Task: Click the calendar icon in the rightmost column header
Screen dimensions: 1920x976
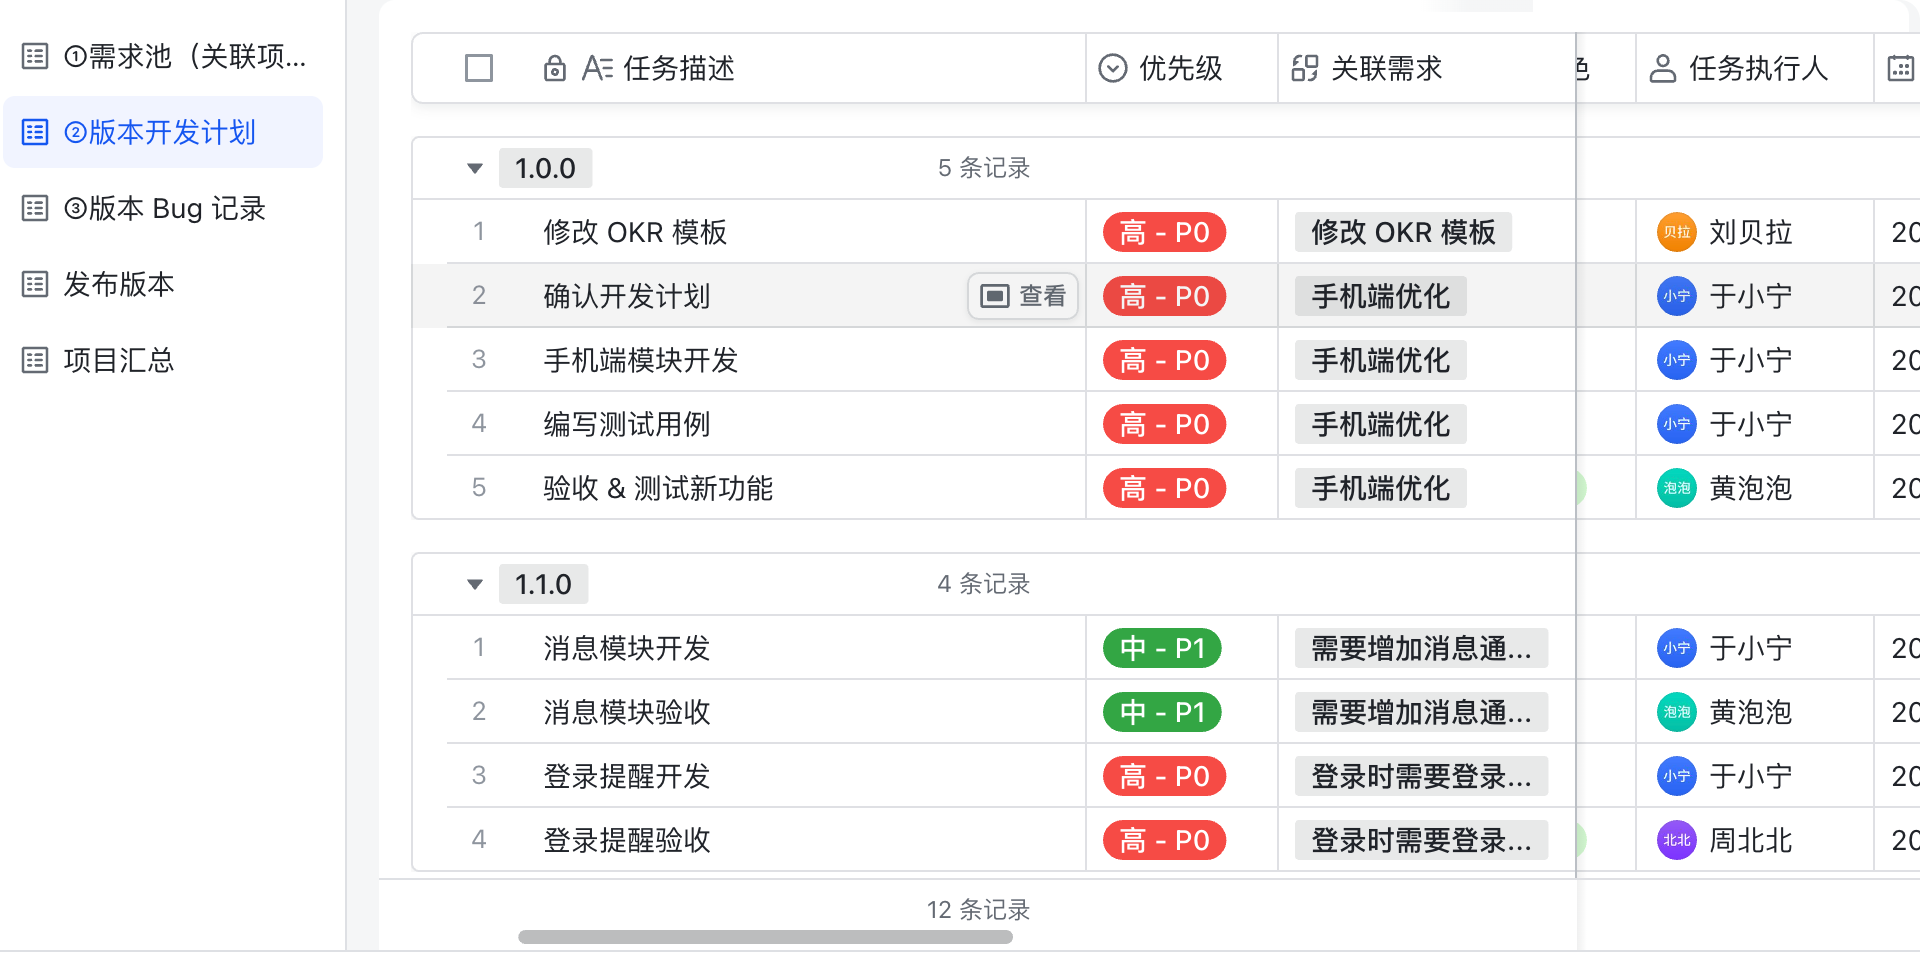Action: pyautogui.click(x=1901, y=68)
